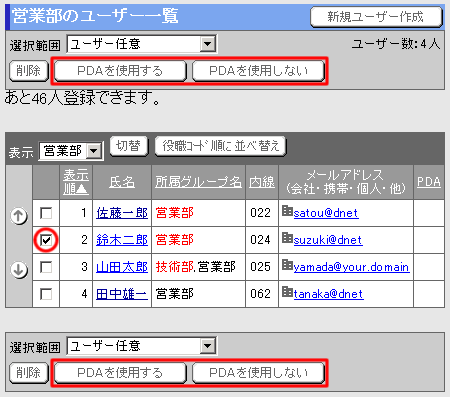Screen dimensions: 450x397
Task: Uncheck the checkbox for 鈴木二郎
Action: point(46,240)
